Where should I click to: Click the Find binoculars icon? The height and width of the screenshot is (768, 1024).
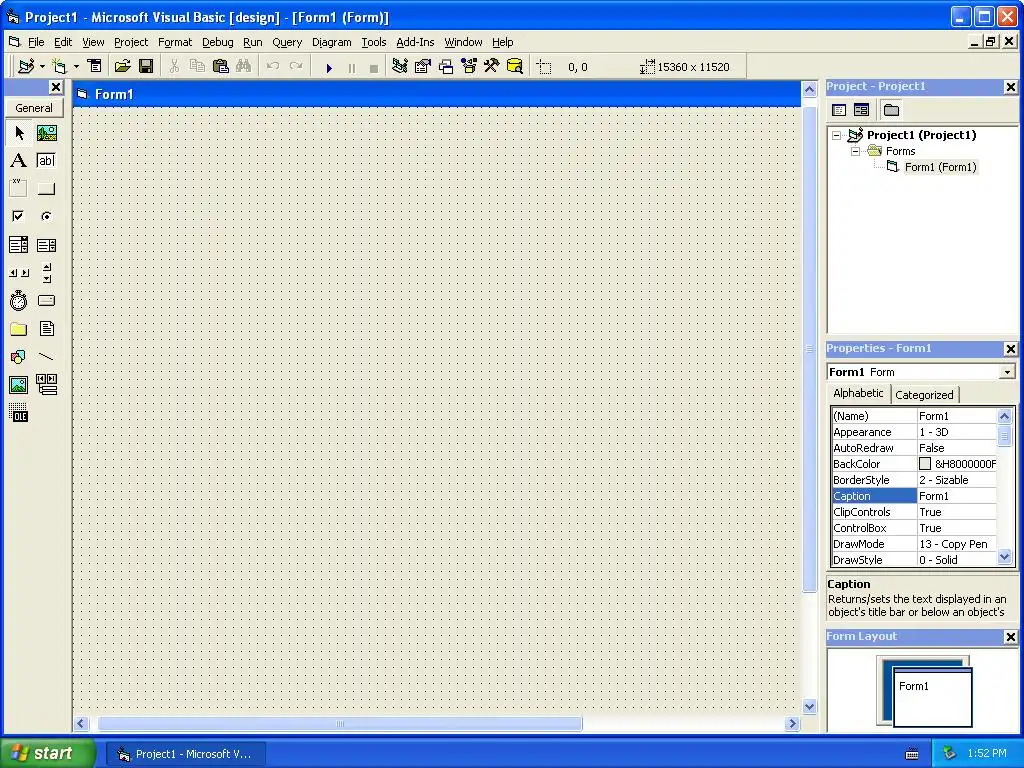(244, 66)
